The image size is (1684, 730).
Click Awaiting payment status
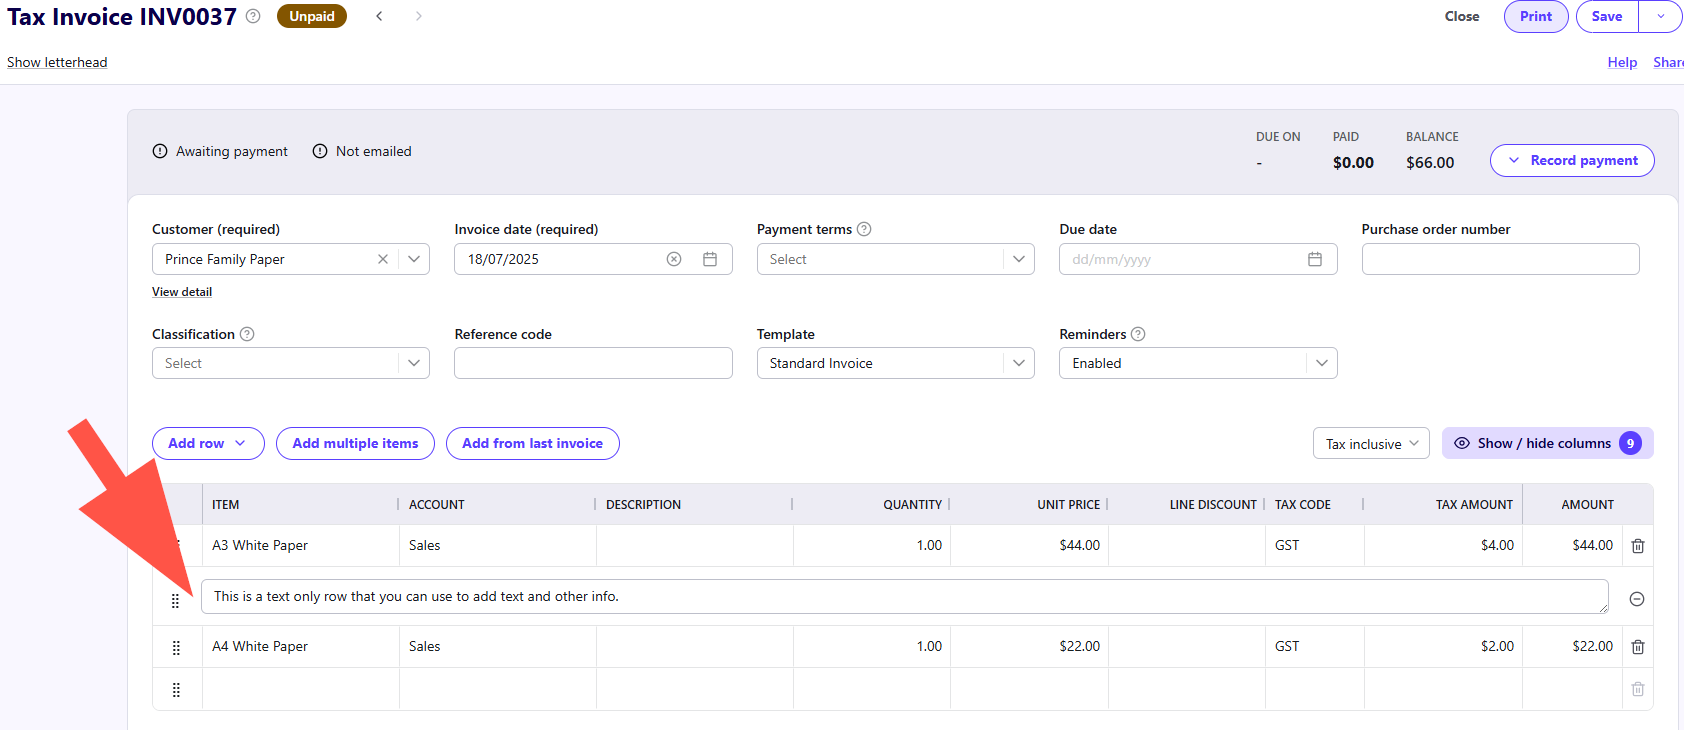220,151
